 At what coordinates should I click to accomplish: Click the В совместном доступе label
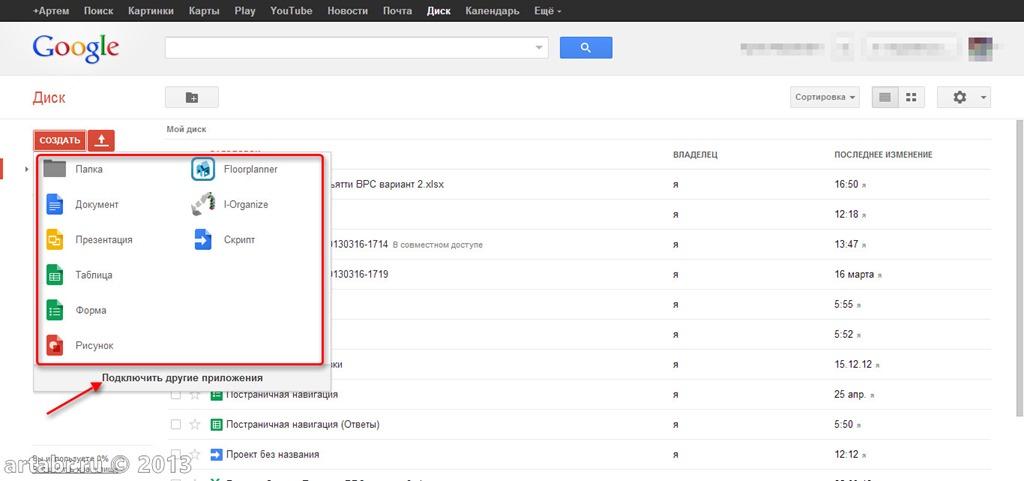[x=438, y=245]
